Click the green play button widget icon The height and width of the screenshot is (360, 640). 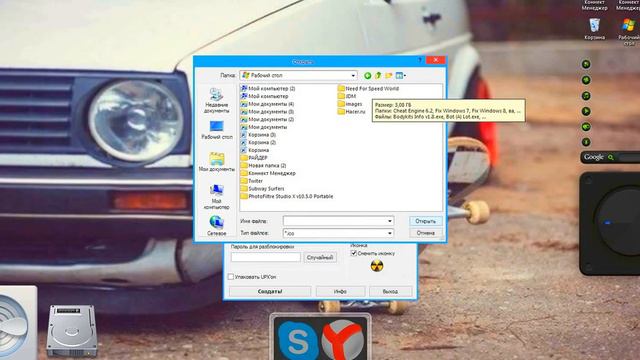[x=586, y=111]
